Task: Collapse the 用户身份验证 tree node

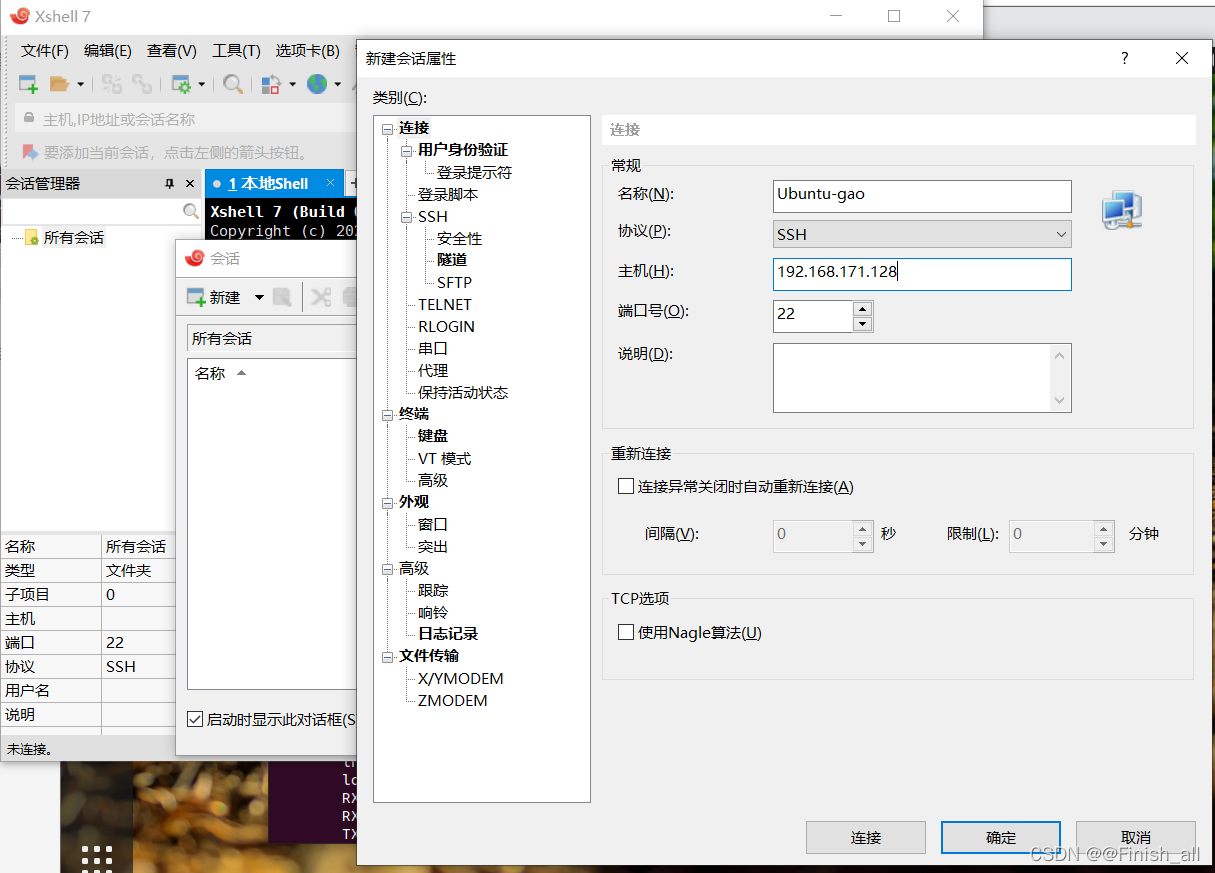Action: tap(407, 150)
